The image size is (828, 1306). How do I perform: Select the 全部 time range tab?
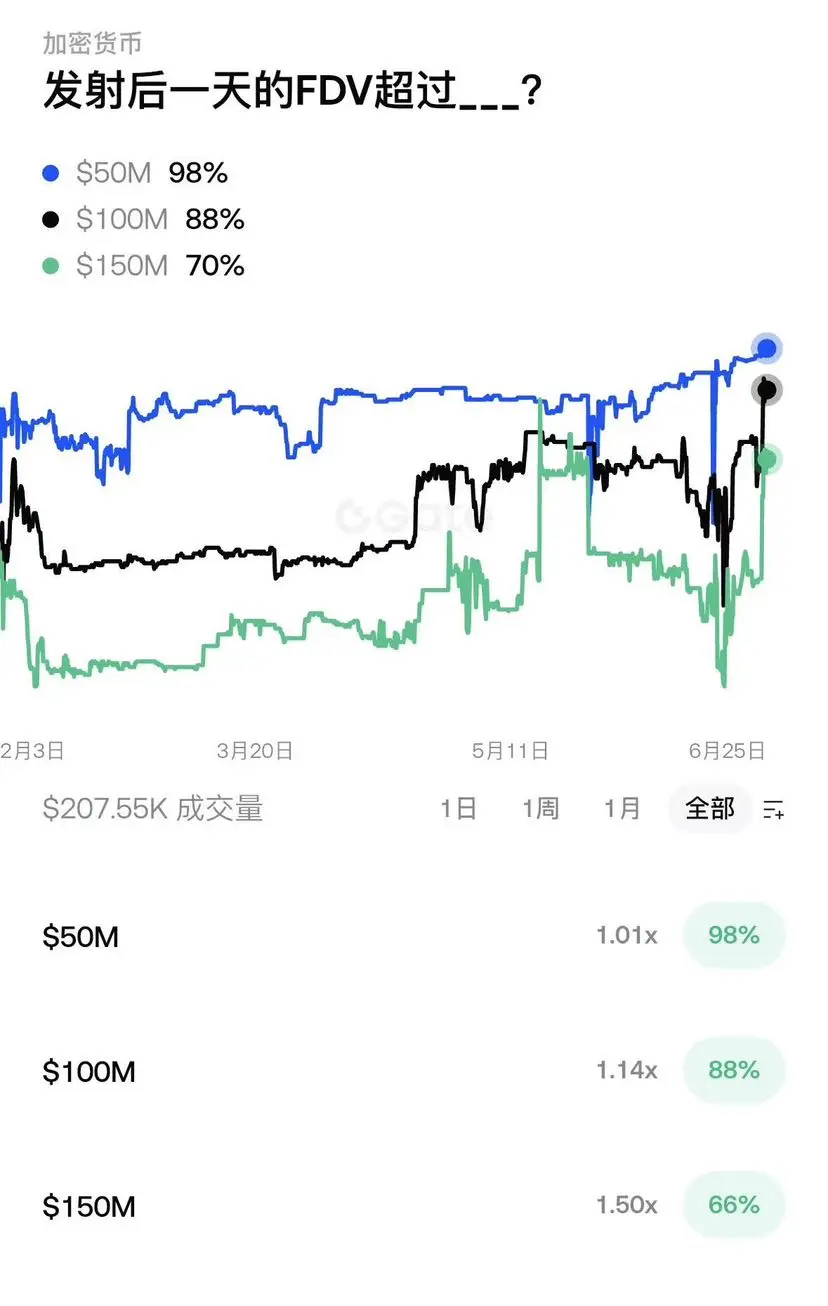coord(710,808)
